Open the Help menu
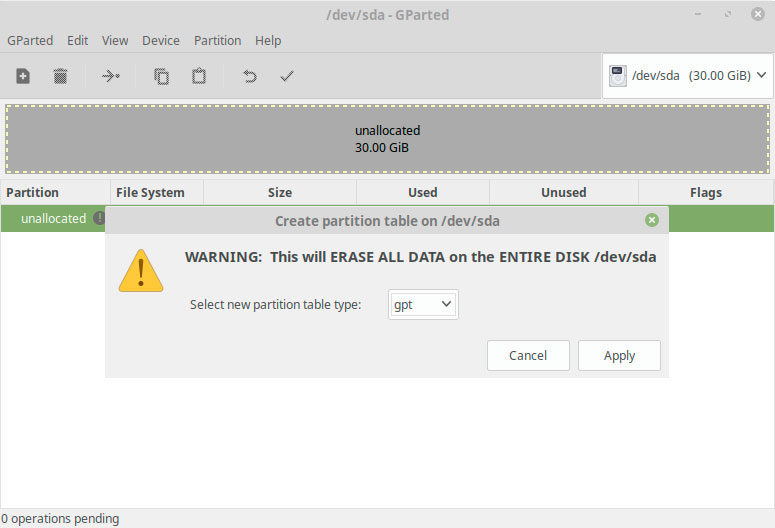Image resolution: width=775 pixels, height=528 pixels. 268,41
